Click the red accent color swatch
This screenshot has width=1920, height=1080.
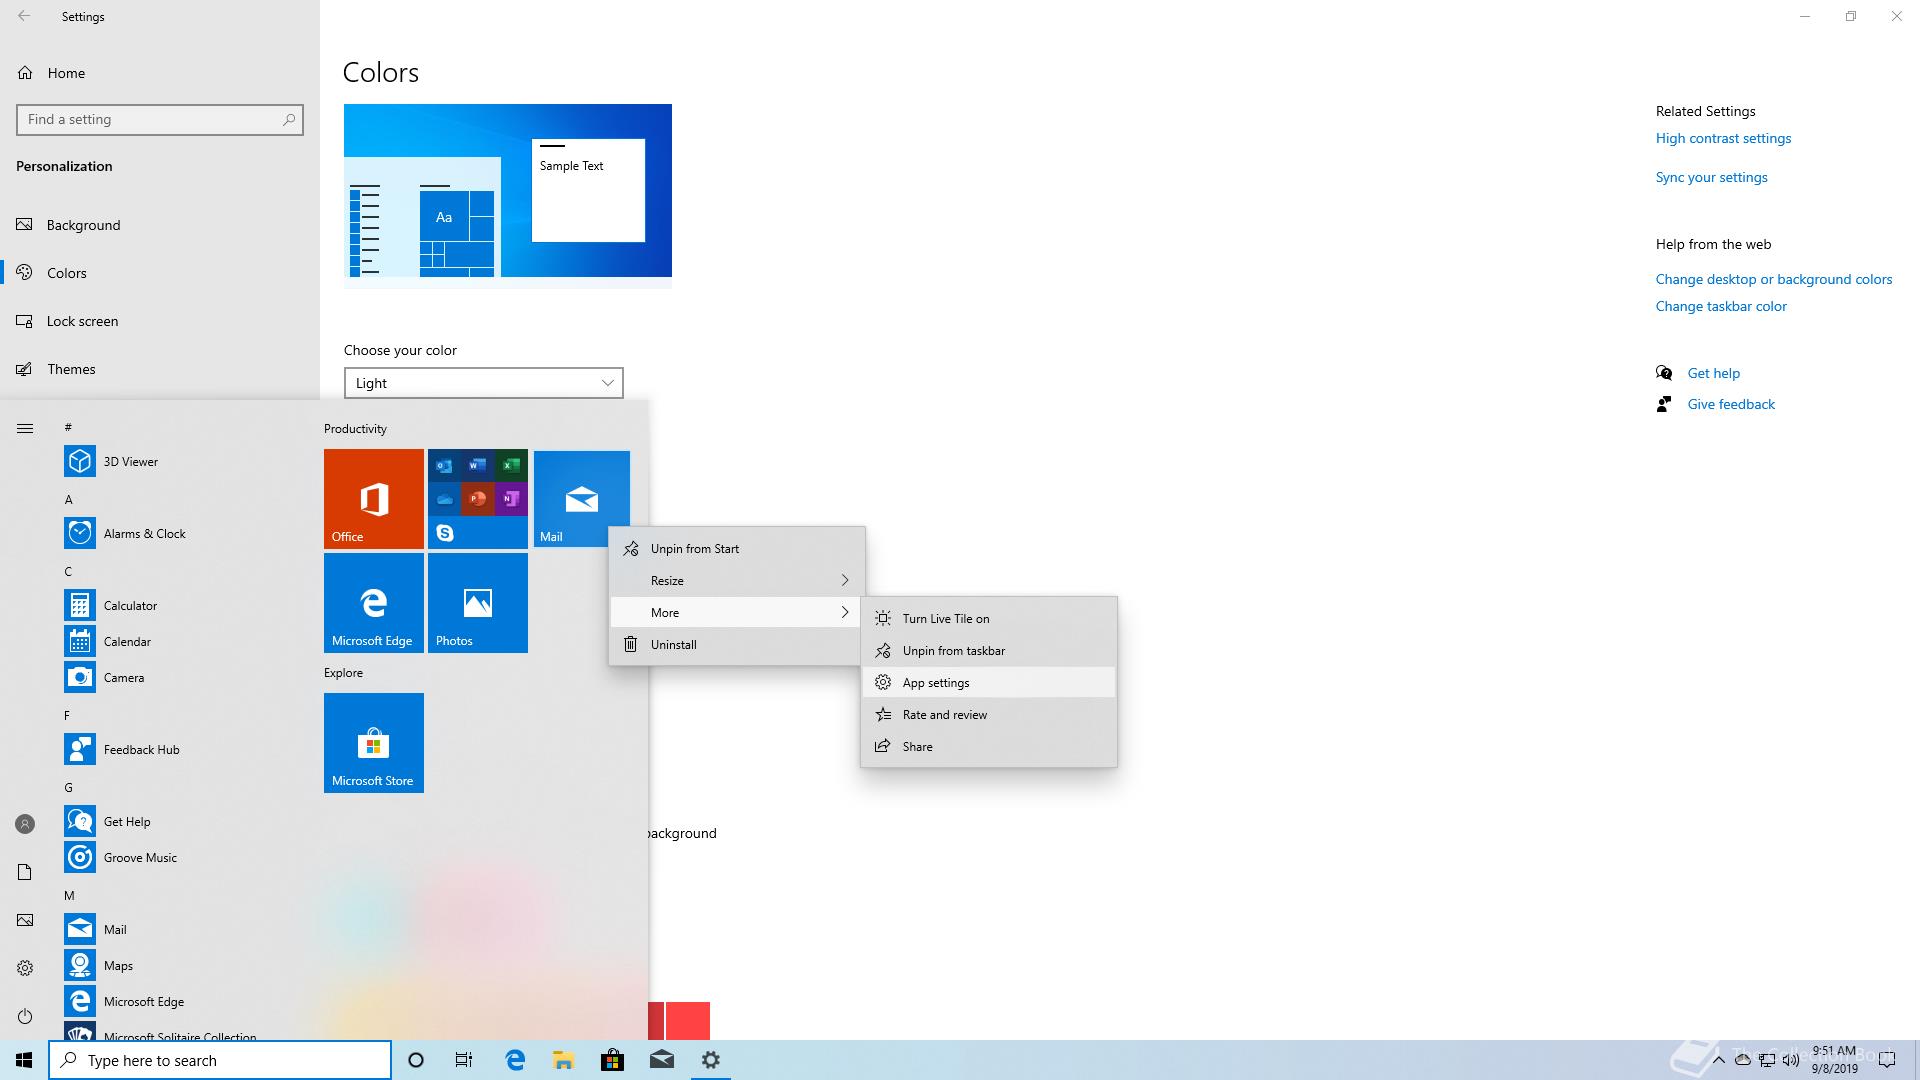point(687,1020)
